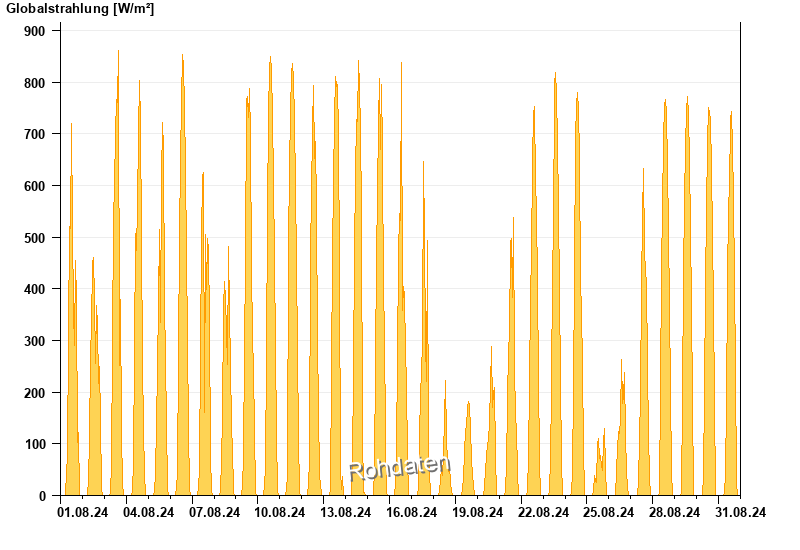Select the 300 y-axis label

(x=35, y=341)
